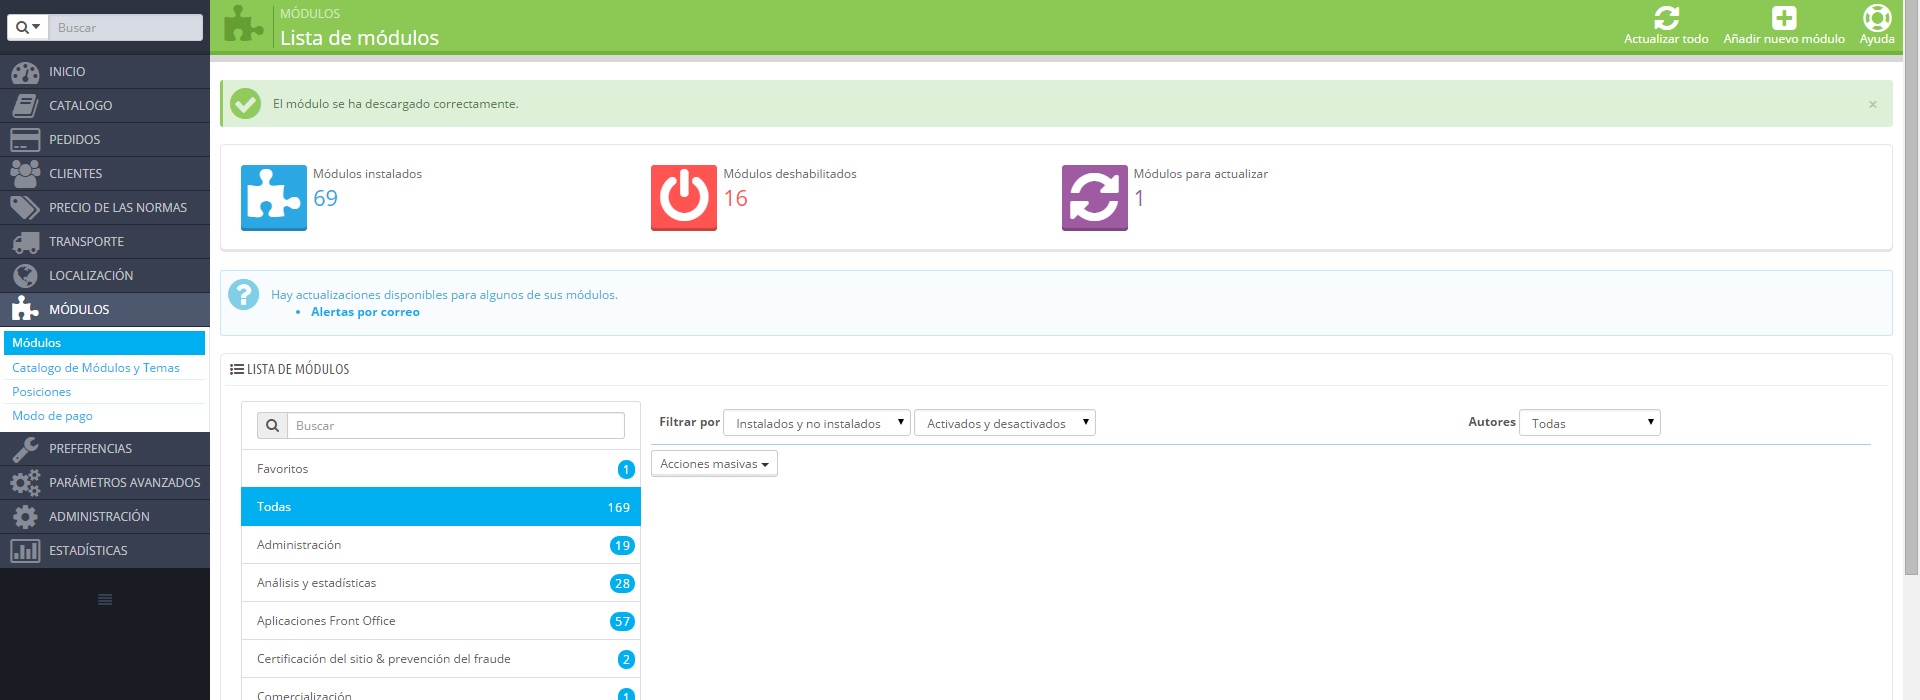The image size is (1920, 700).
Task: Click the Módulos puzzle icon in sidebar
Action: point(25,310)
